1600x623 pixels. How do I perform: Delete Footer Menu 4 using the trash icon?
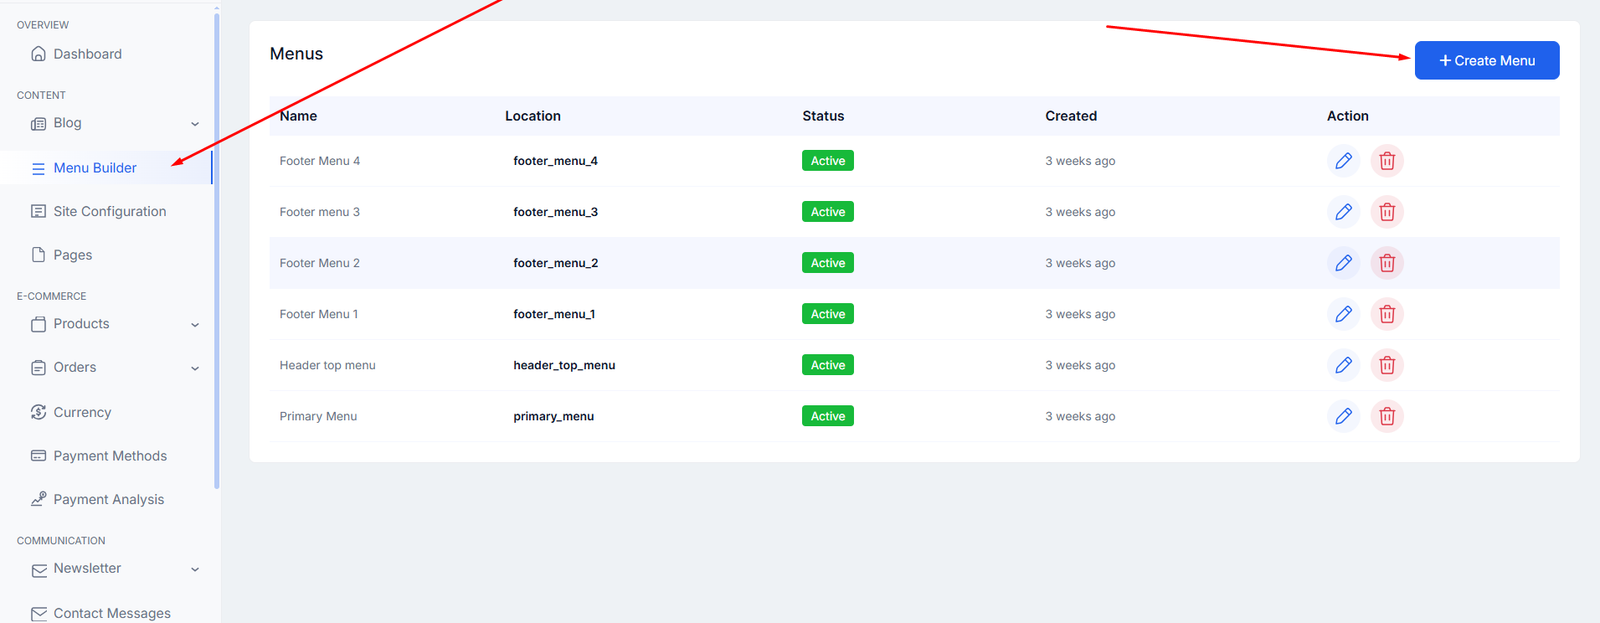click(1387, 161)
